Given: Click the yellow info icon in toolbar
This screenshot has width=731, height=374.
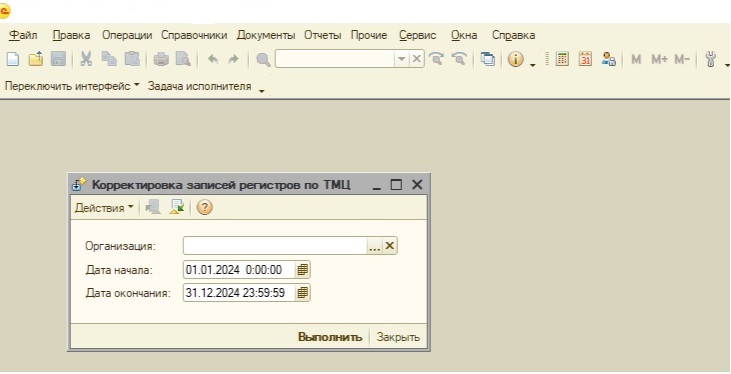Looking at the screenshot, I should [x=515, y=59].
